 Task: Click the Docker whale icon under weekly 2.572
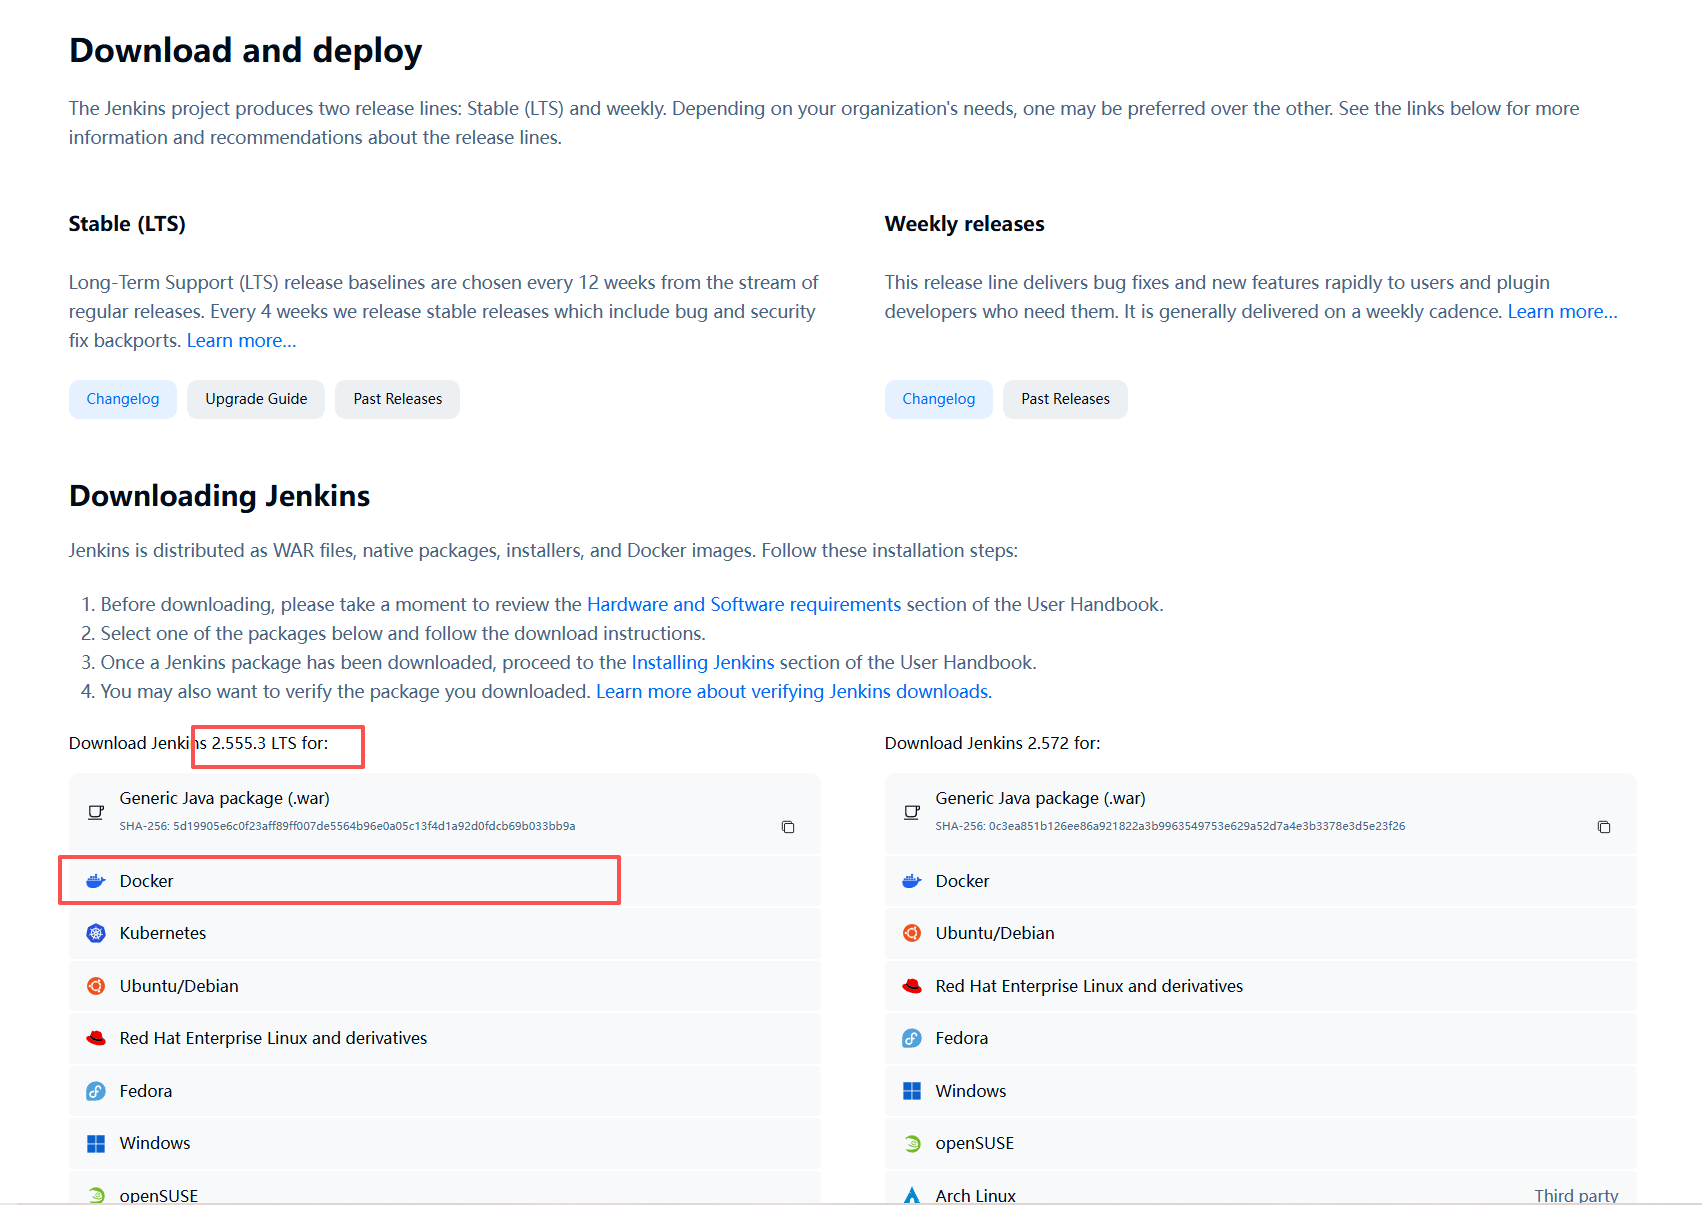[x=912, y=881]
